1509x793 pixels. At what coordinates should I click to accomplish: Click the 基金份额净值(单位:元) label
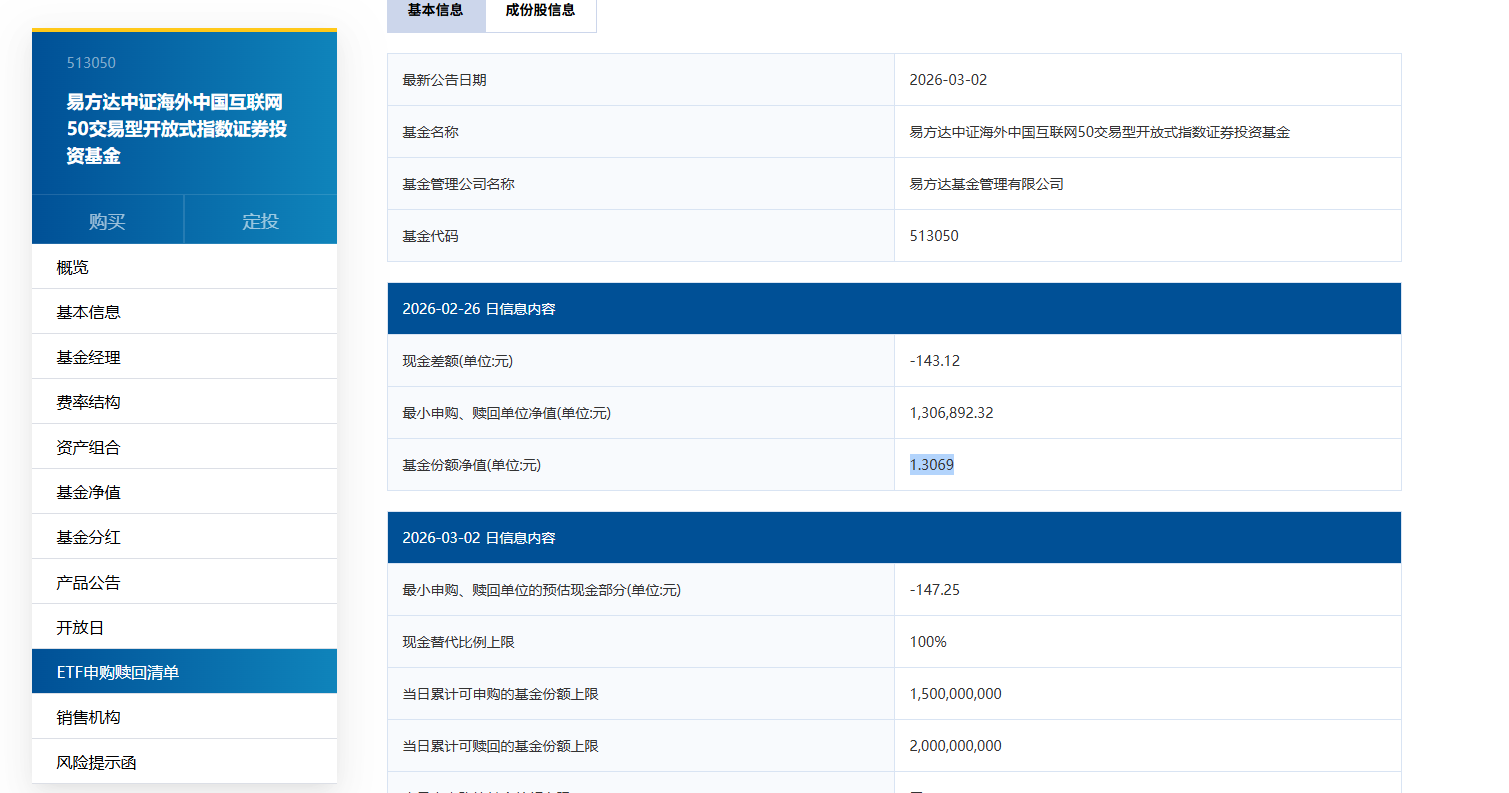tap(471, 465)
